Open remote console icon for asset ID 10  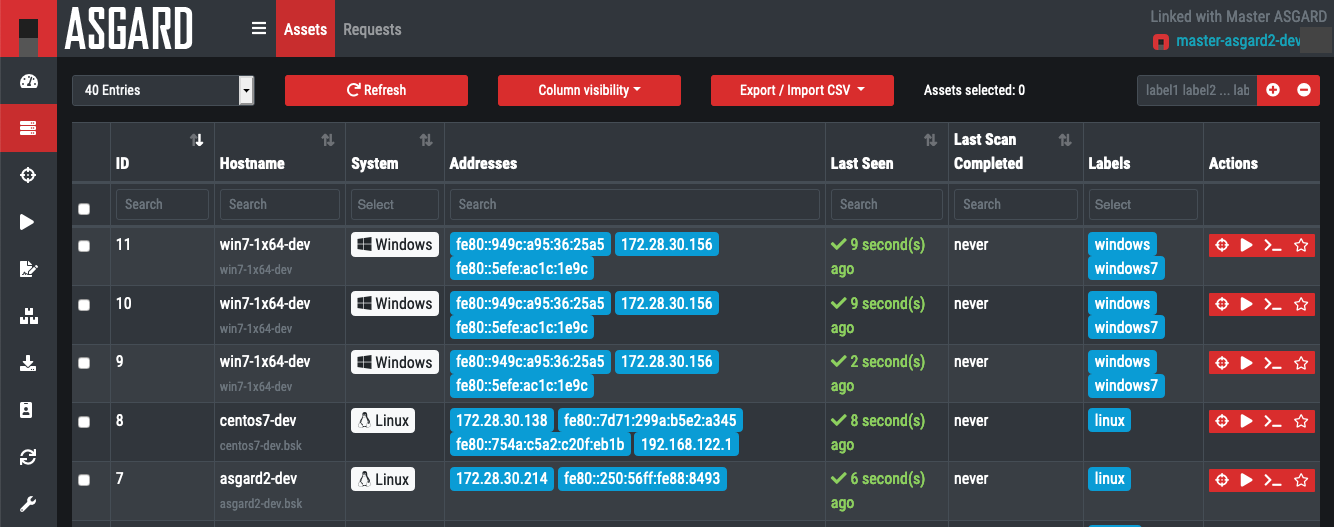point(1273,304)
